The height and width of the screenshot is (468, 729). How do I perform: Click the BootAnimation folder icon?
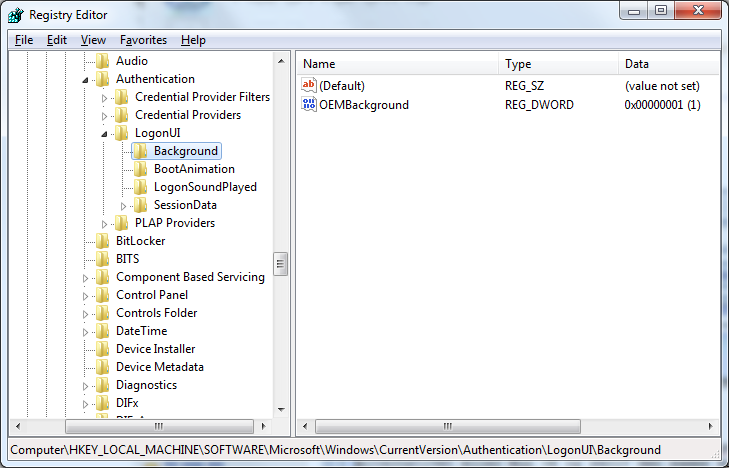pyautogui.click(x=140, y=169)
